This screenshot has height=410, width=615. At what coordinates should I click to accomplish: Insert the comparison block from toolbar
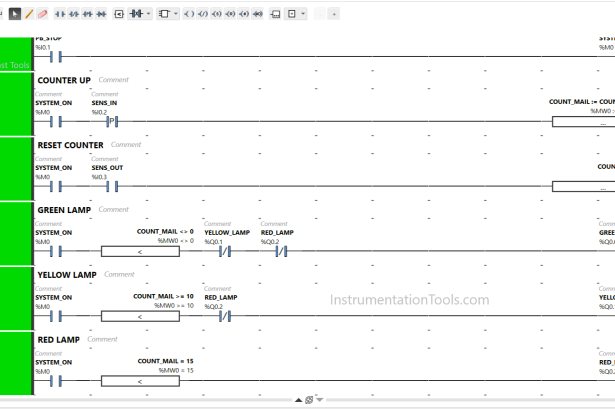coord(119,14)
